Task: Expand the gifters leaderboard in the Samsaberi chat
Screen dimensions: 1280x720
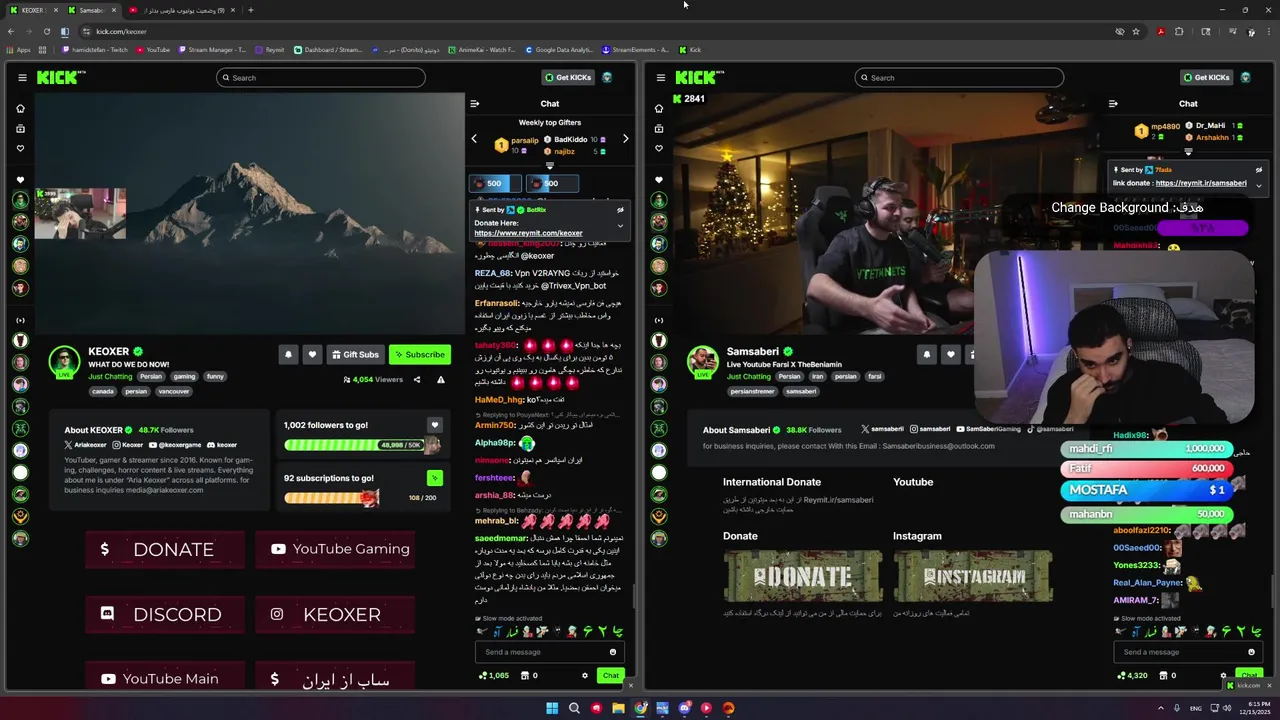Action: [x=1188, y=152]
